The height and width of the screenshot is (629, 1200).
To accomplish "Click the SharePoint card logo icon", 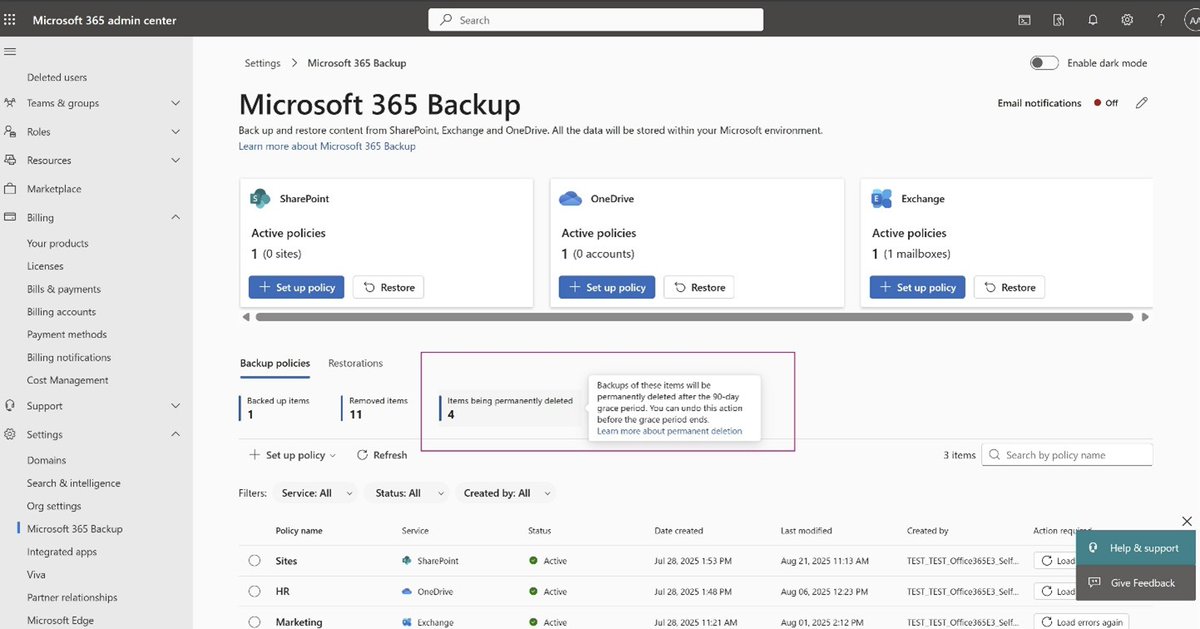I will pyautogui.click(x=260, y=198).
